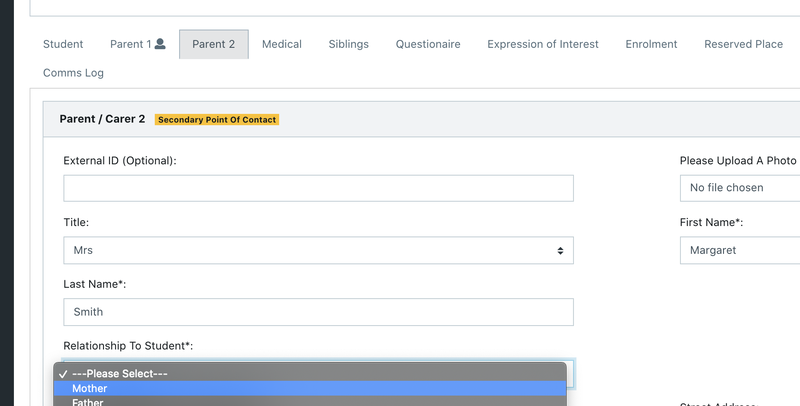The image size is (800, 406).
Task: Click the person icon on Parent 1 tab
Action: 160,44
